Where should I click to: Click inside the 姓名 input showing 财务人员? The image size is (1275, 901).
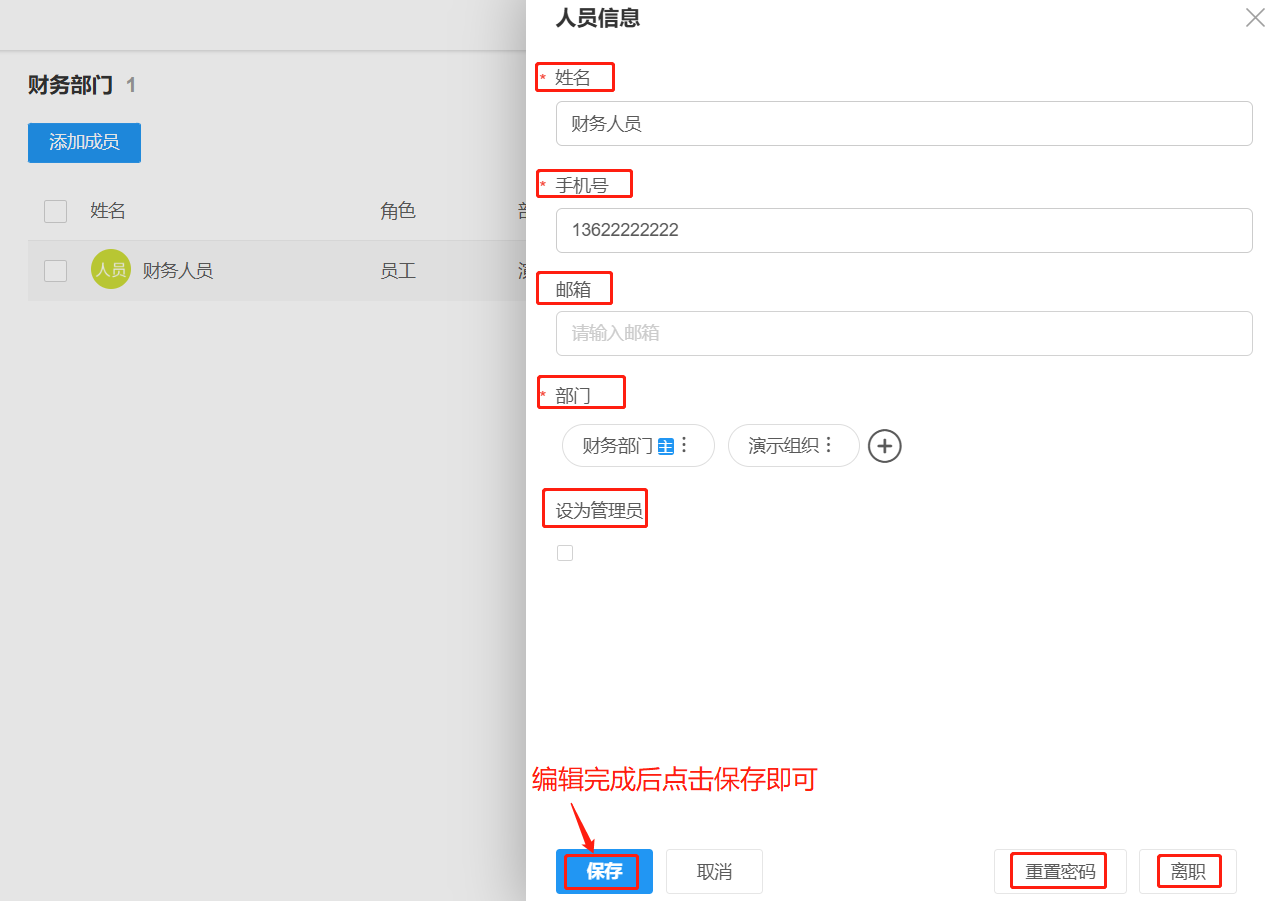click(903, 124)
